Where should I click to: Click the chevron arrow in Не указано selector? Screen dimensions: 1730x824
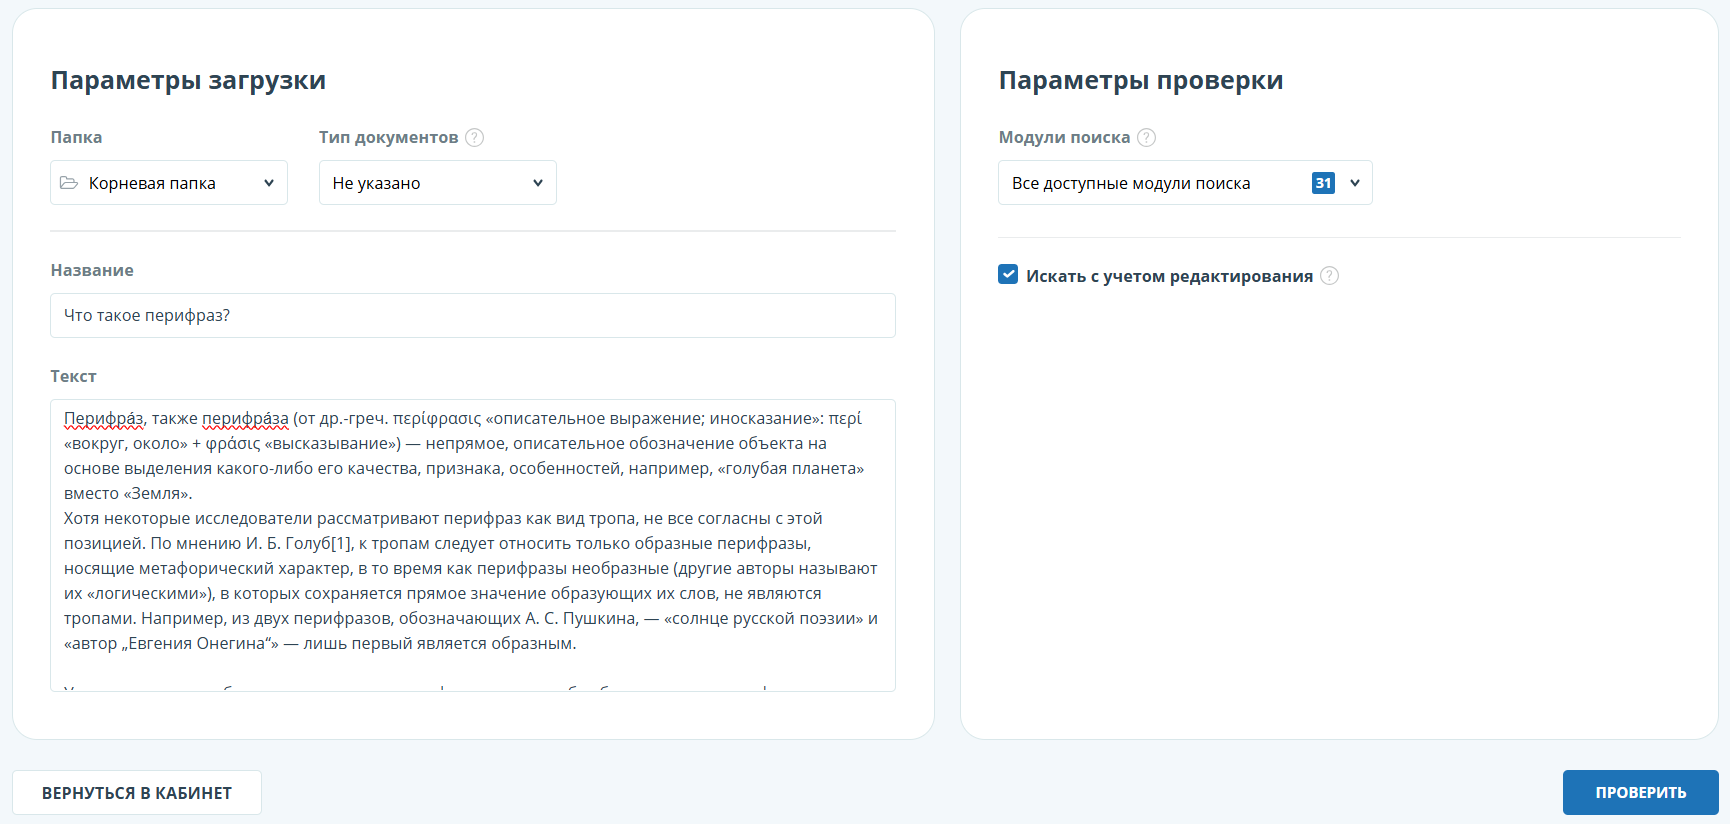(538, 183)
